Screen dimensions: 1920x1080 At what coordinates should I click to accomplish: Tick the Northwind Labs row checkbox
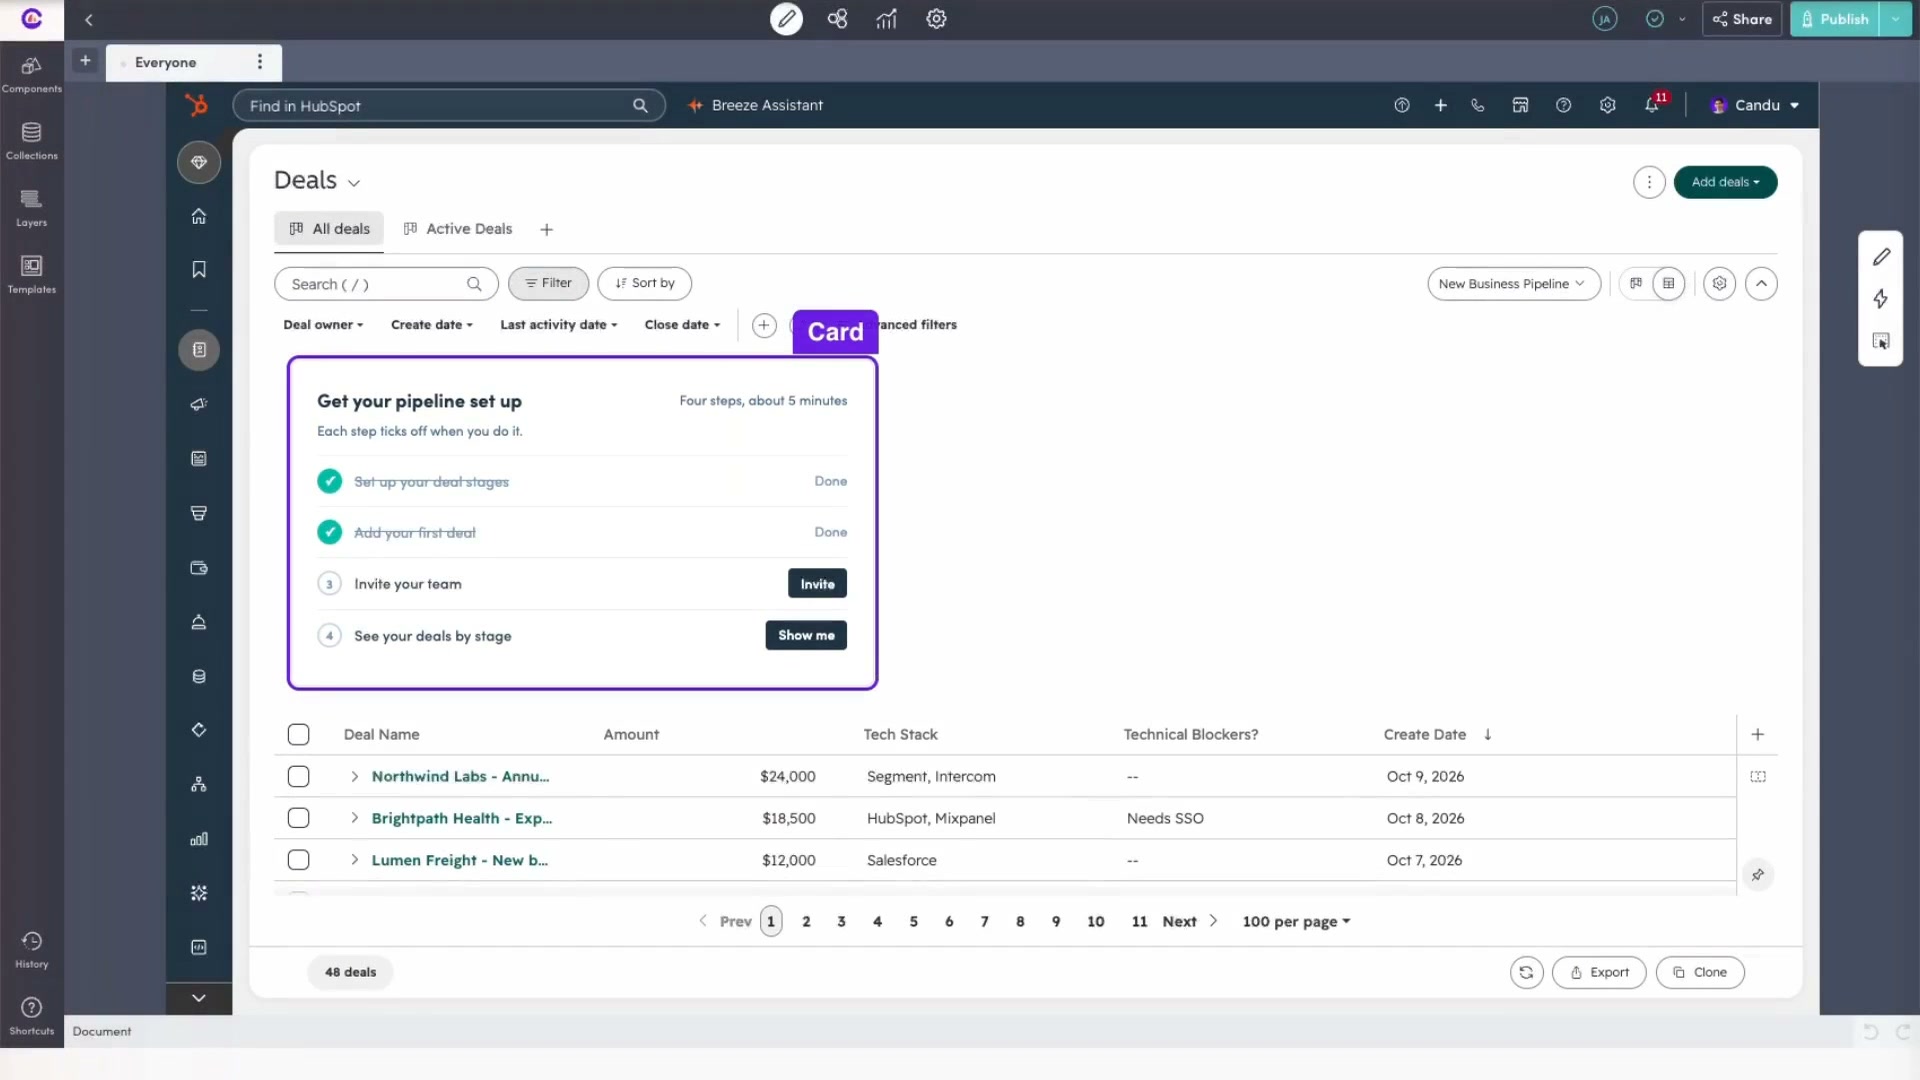click(x=298, y=776)
